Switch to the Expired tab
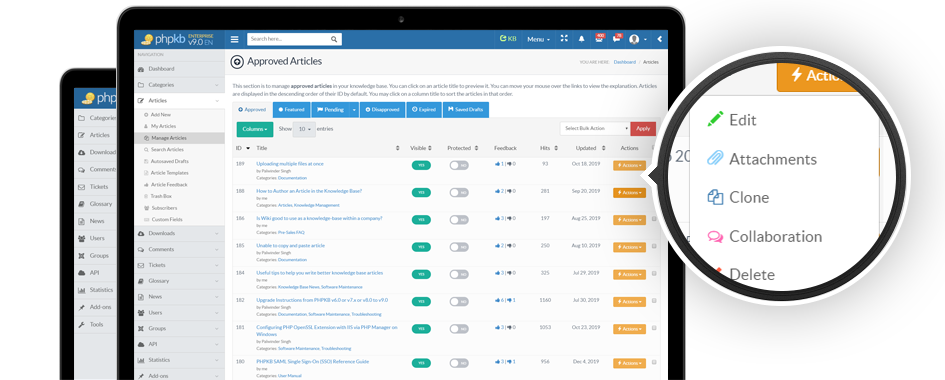 tap(424, 110)
